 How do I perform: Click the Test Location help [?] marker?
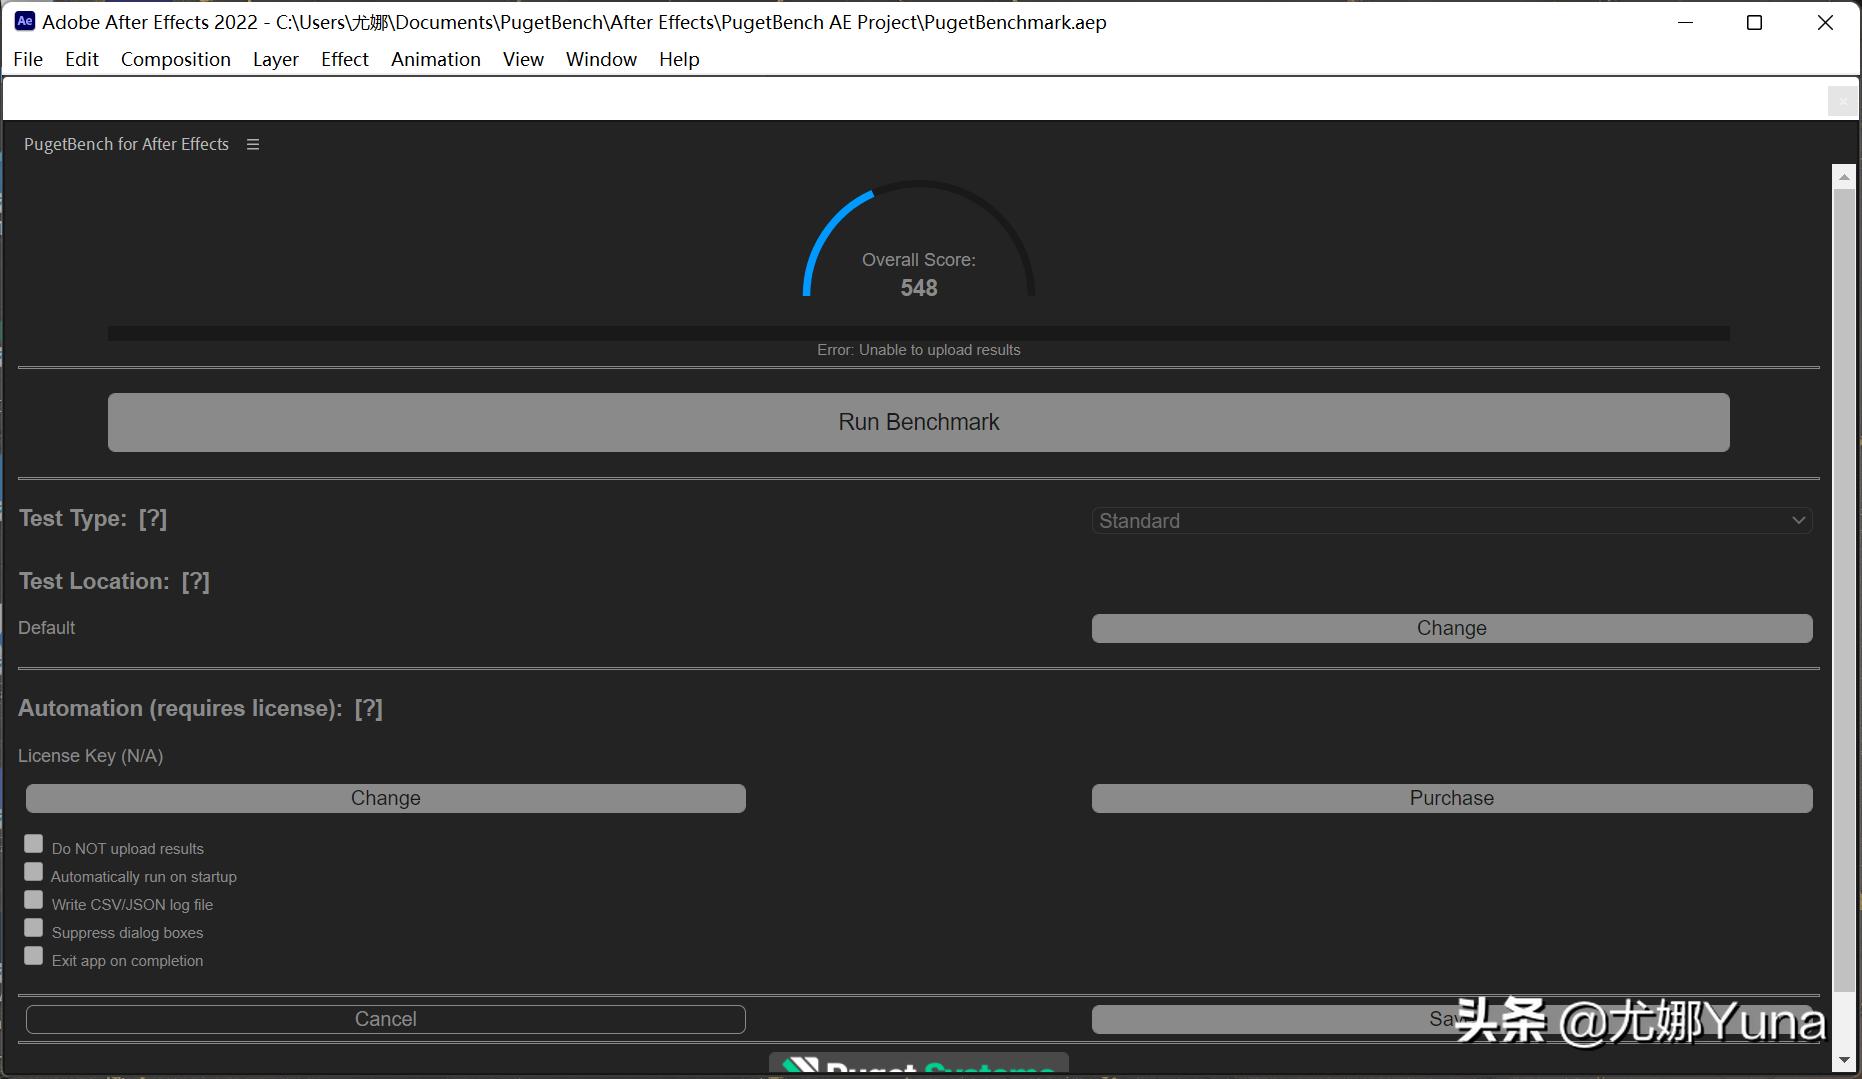point(196,581)
